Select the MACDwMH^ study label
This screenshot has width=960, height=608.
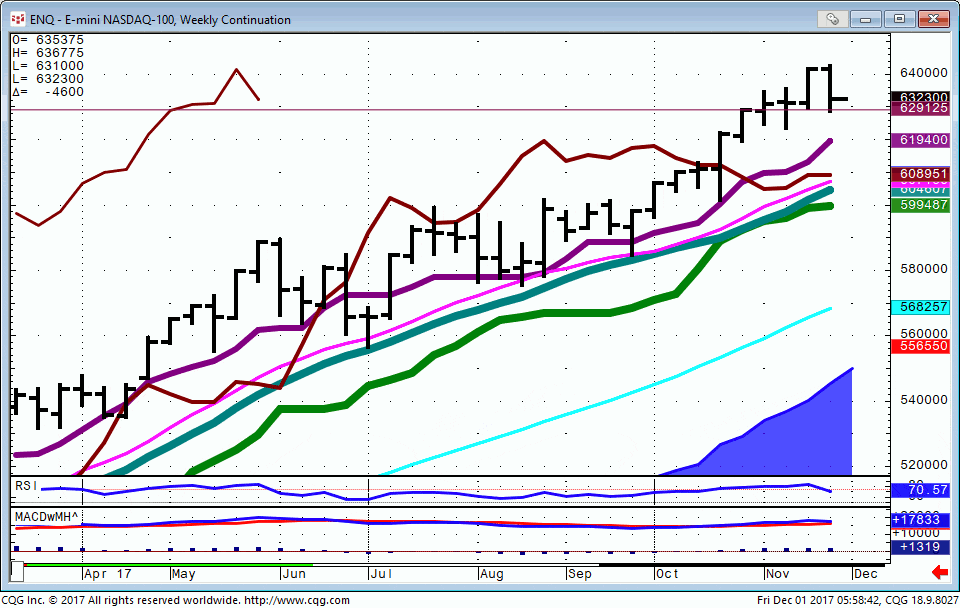click(47, 517)
